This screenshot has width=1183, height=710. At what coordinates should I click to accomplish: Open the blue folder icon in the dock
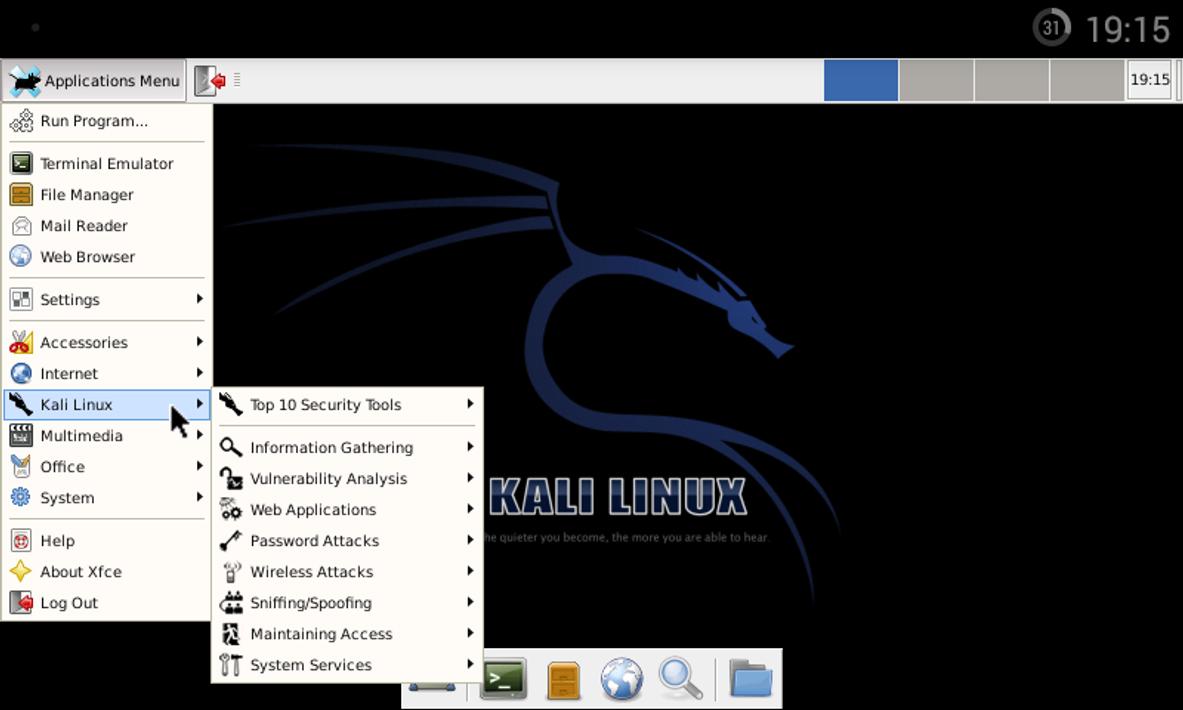(750, 678)
